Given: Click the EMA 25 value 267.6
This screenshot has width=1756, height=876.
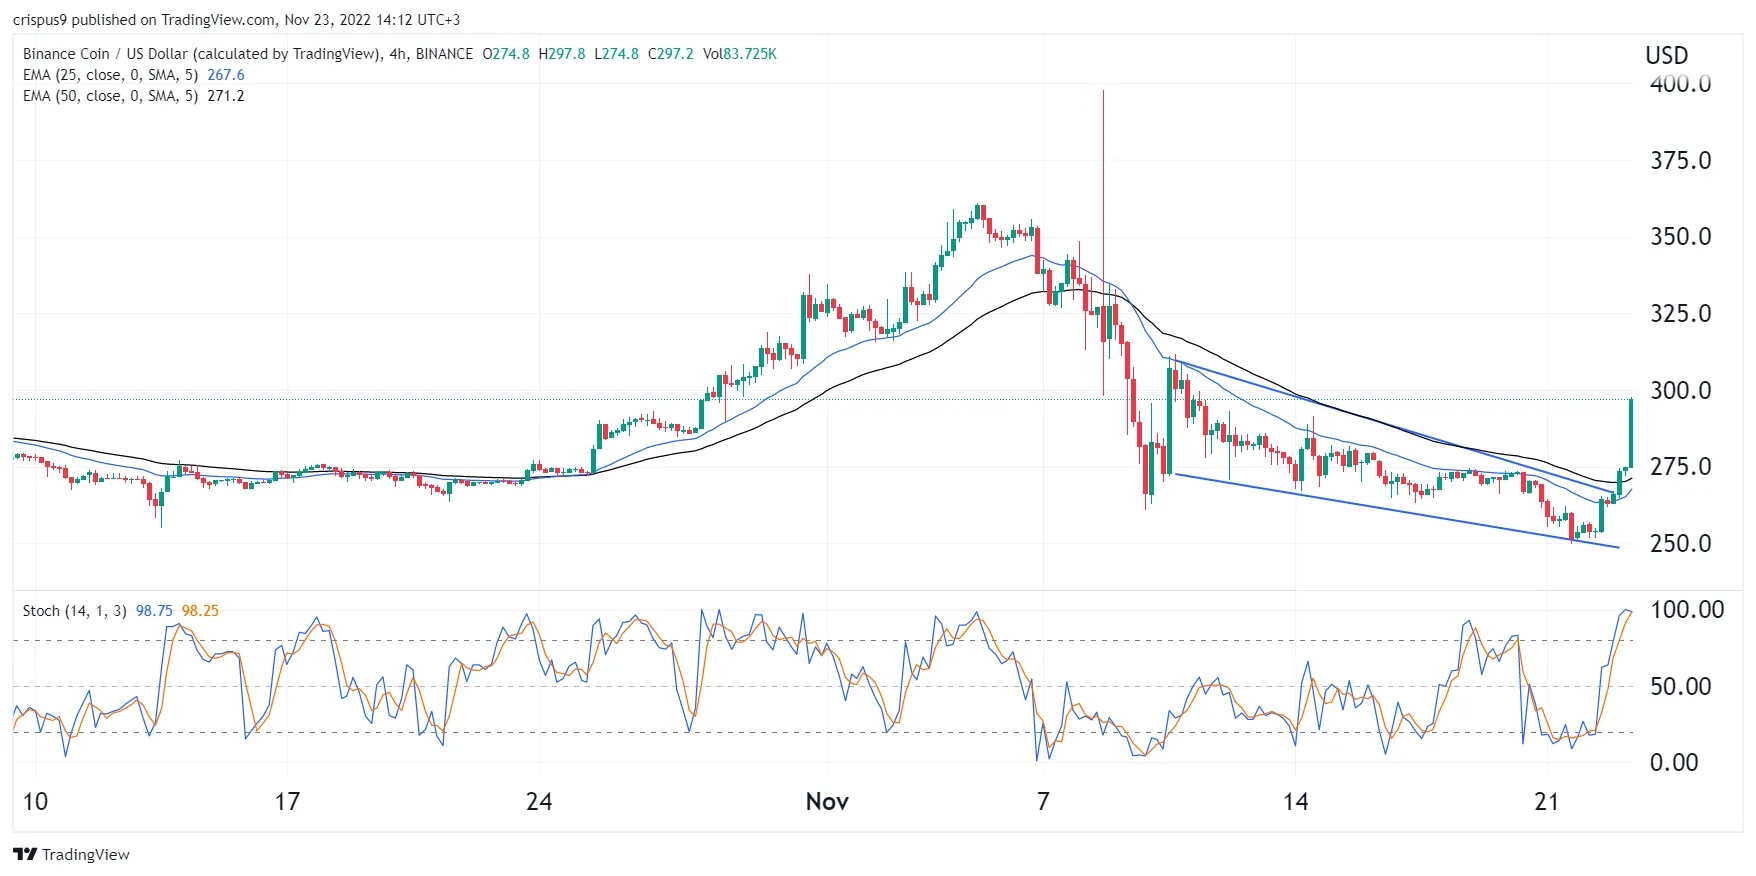Looking at the screenshot, I should click(x=226, y=75).
